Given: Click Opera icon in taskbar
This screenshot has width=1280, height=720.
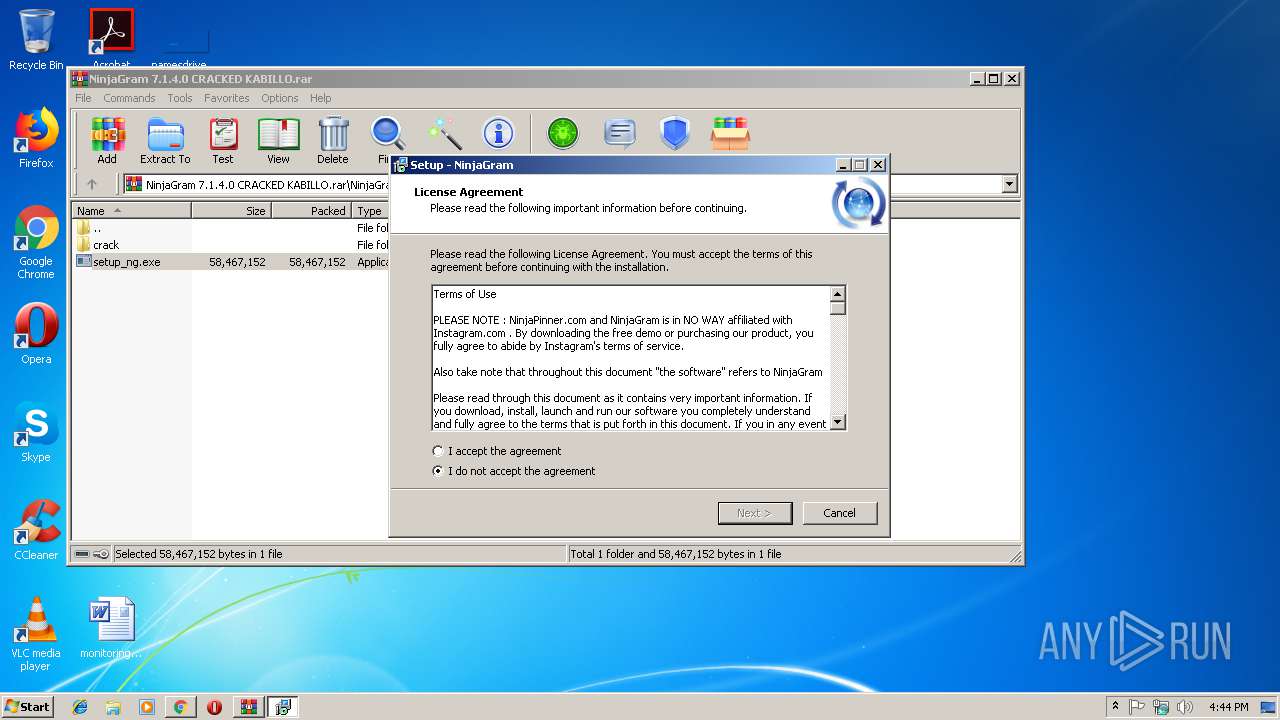Looking at the screenshot, I should [214, 707].
